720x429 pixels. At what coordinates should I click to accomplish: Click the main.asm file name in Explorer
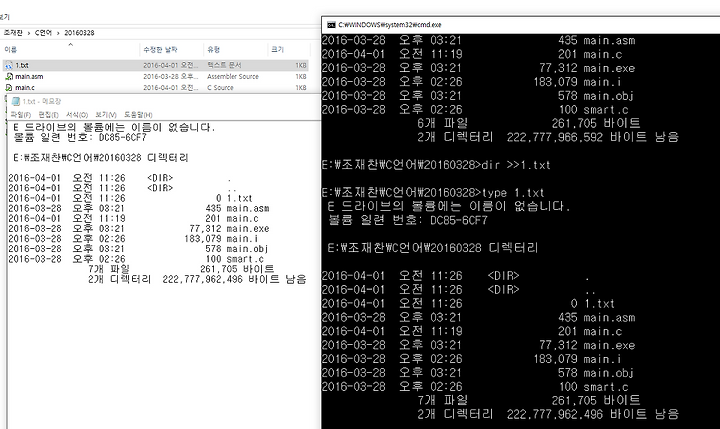[29, 77]
